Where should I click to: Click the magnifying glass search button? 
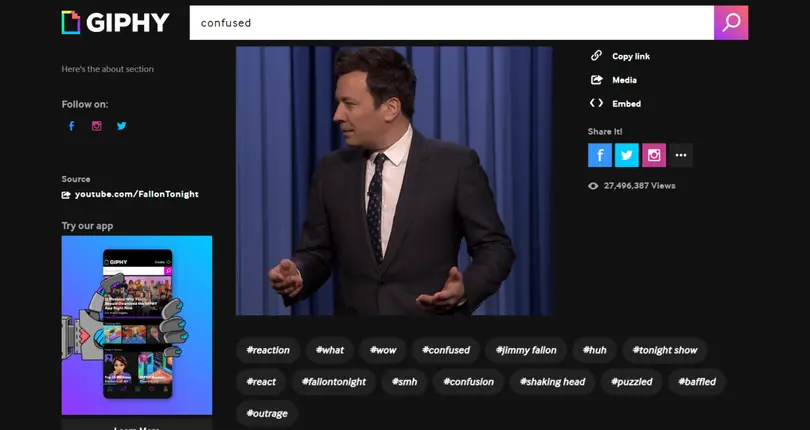click(730, 22)
